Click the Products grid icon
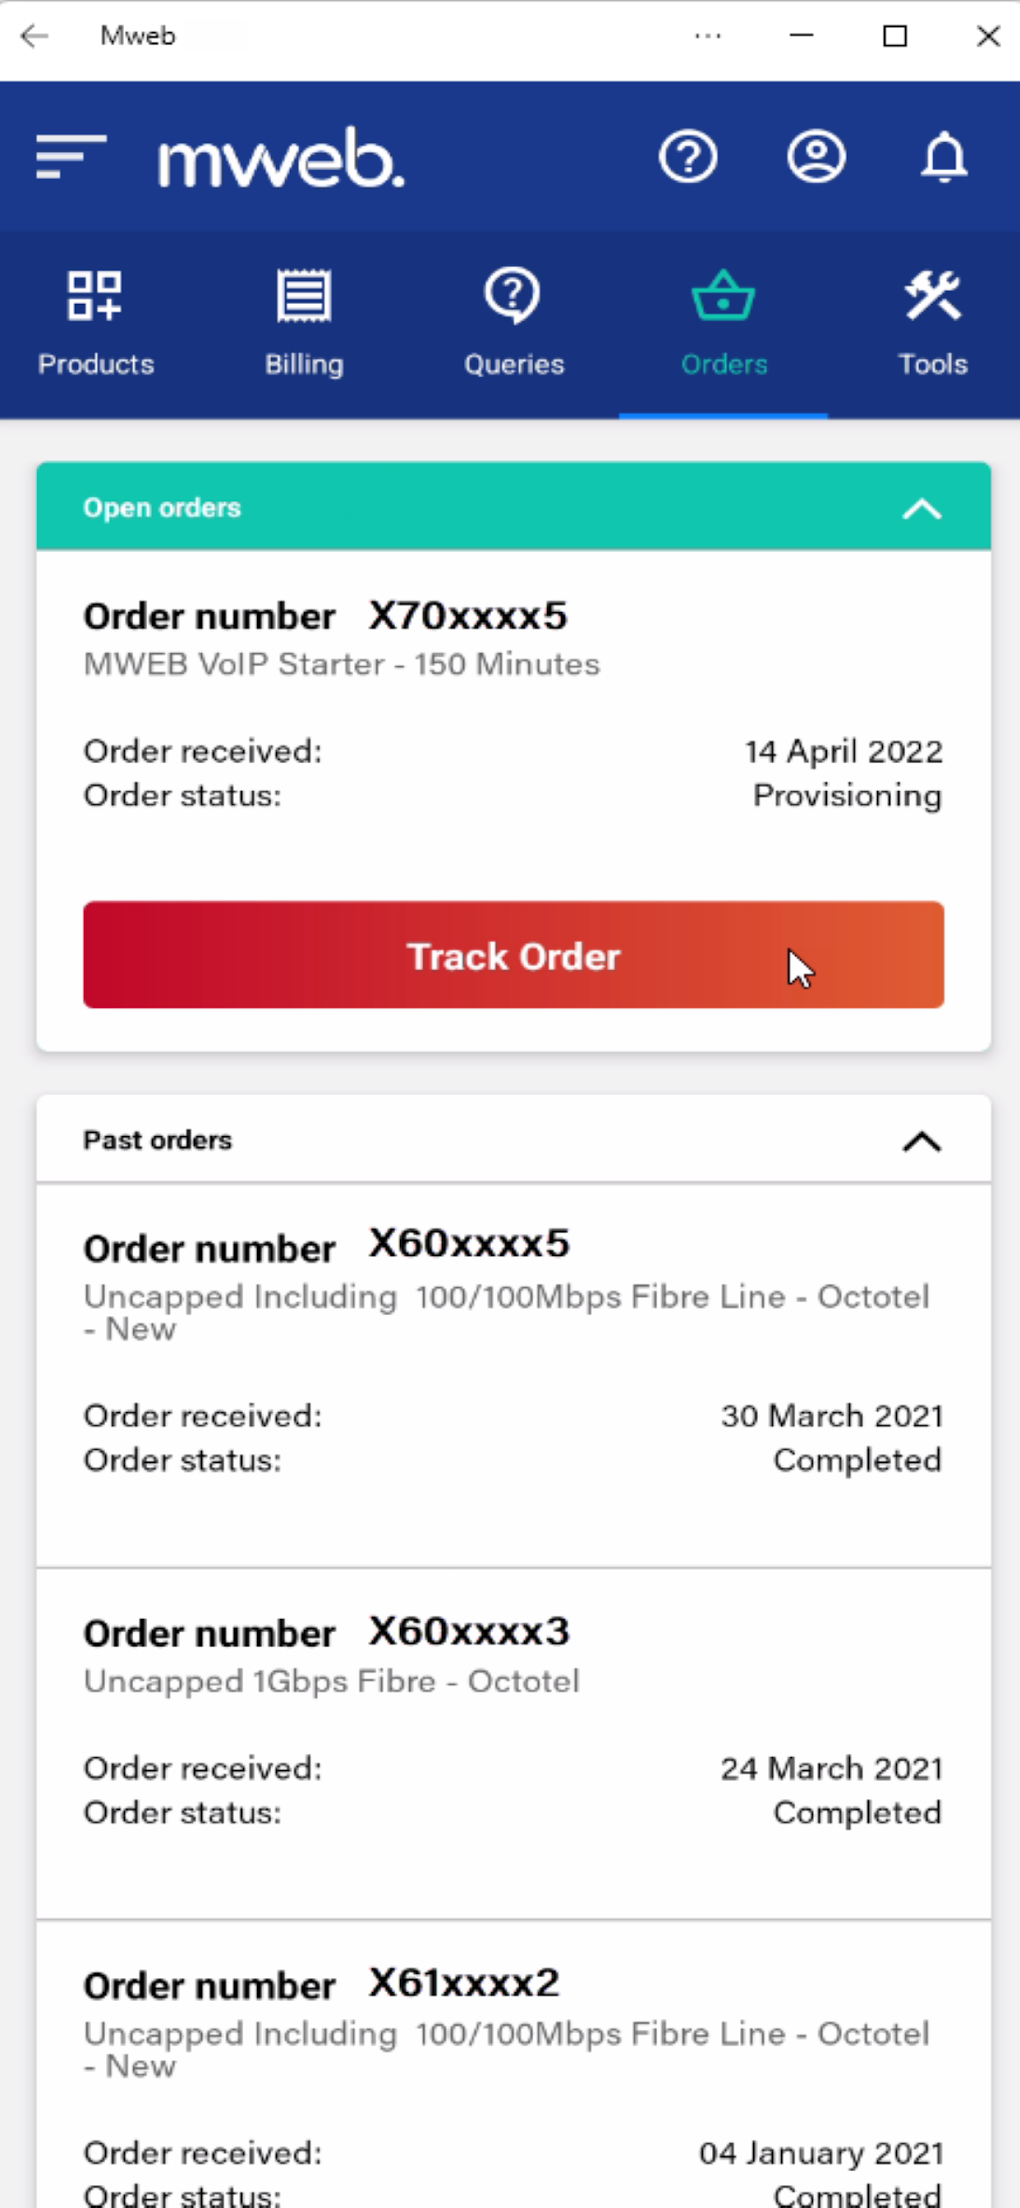 click(x=96, y=297)
